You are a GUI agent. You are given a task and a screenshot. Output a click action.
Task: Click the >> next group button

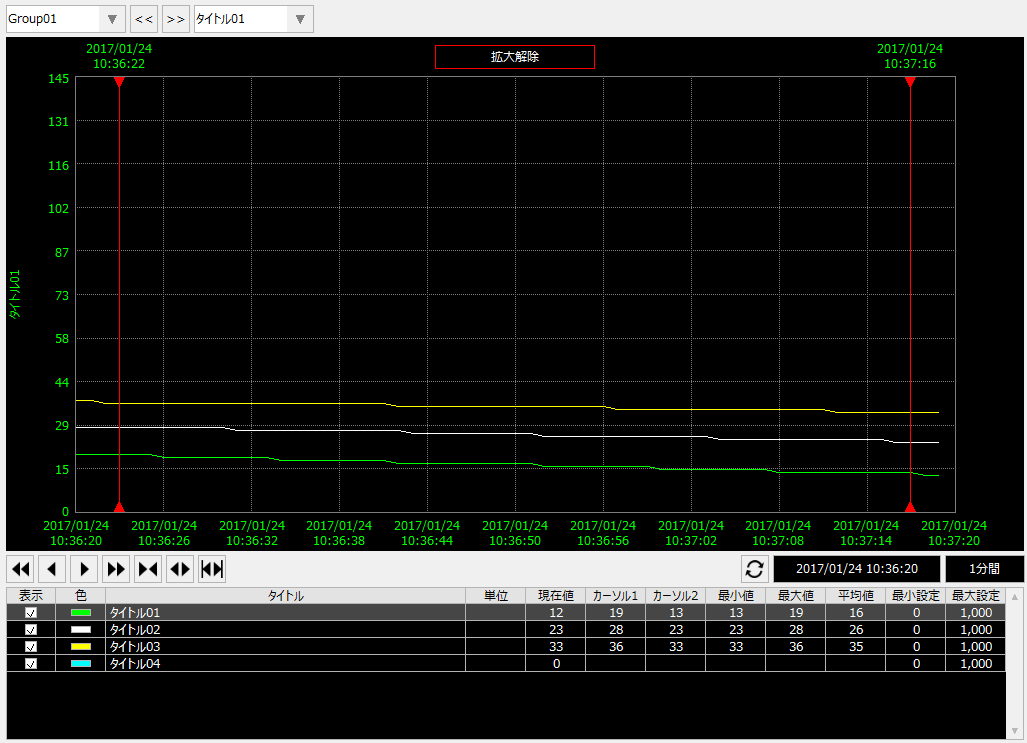coord(176,19)
